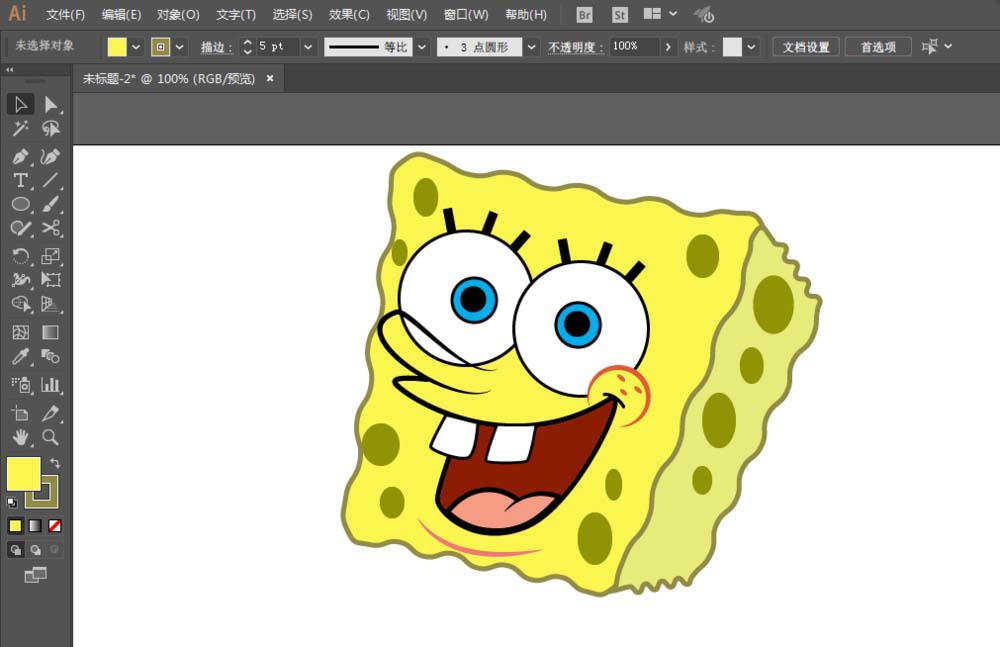The height and width of the screenshot is (647, 1000).
Task: Activate the Hand tool
Action: pos(20,437)
